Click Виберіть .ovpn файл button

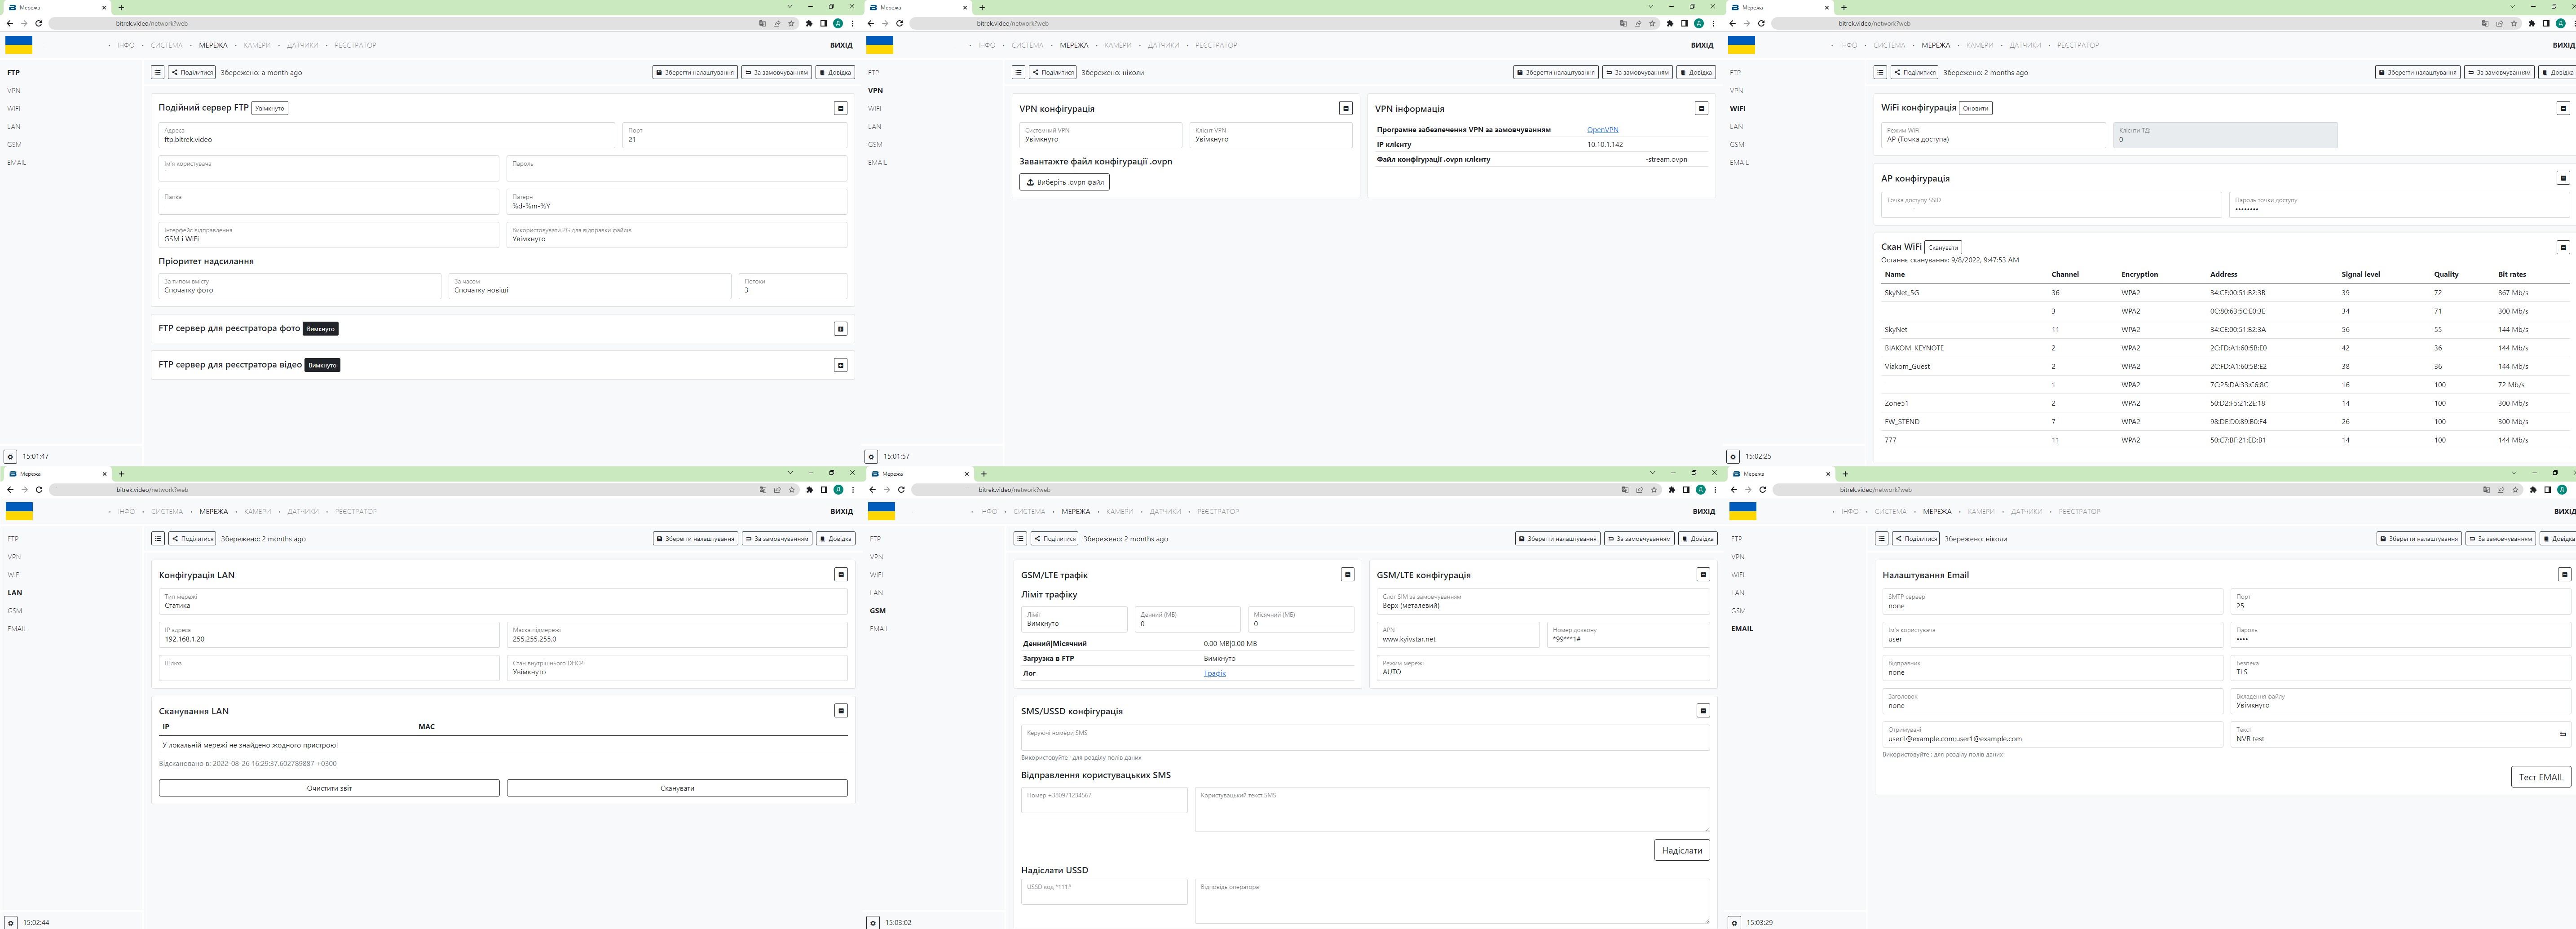(x=1064, y=182)
